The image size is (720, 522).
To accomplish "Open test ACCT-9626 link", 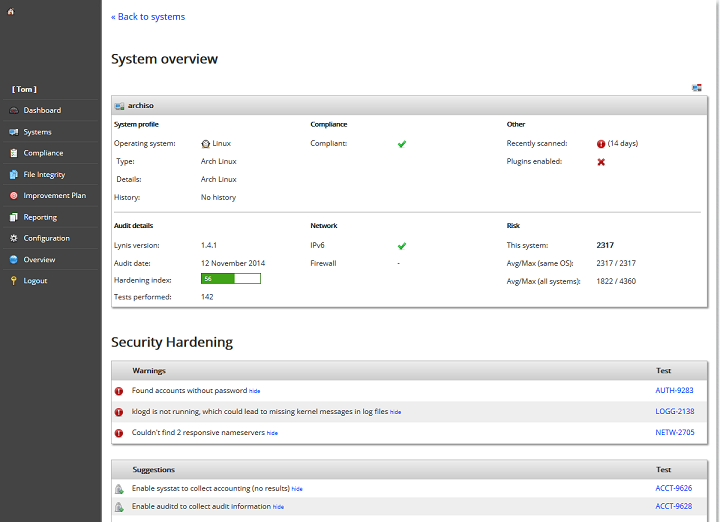I will 674,488.
